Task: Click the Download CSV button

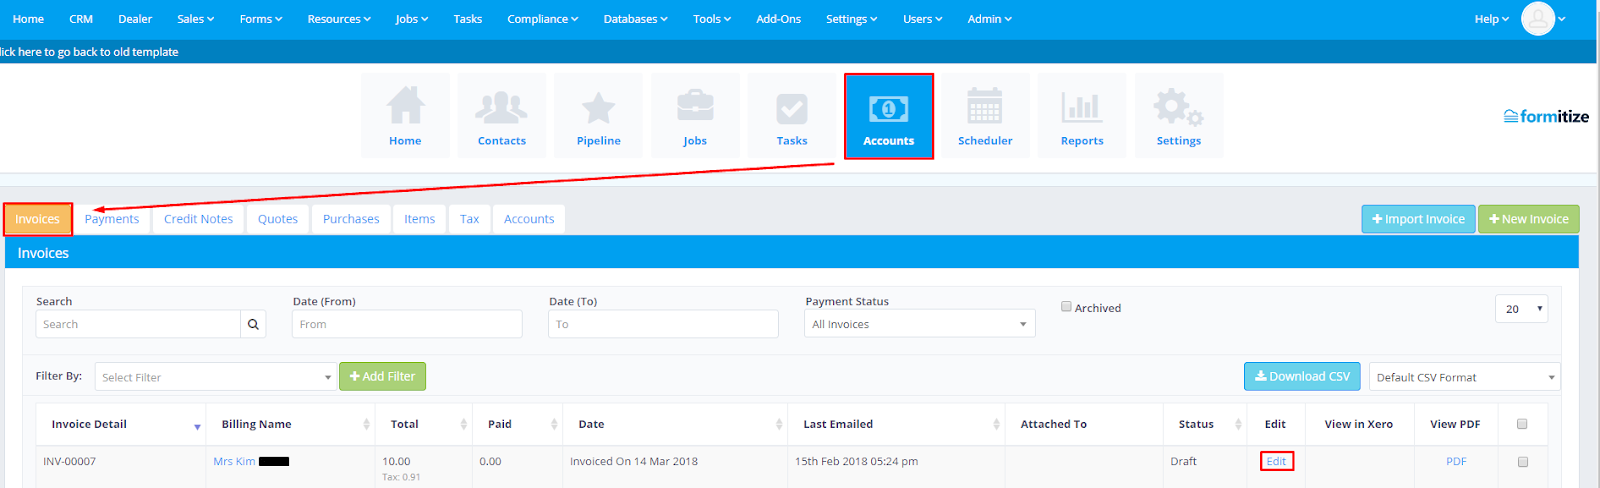Action: coord(1302,376)
